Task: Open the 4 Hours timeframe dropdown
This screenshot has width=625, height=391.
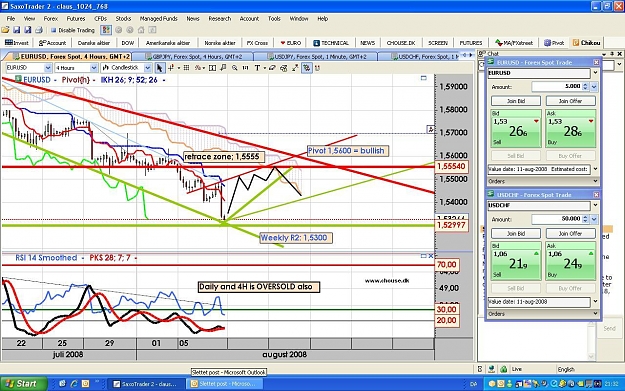Action: (94, 68)
